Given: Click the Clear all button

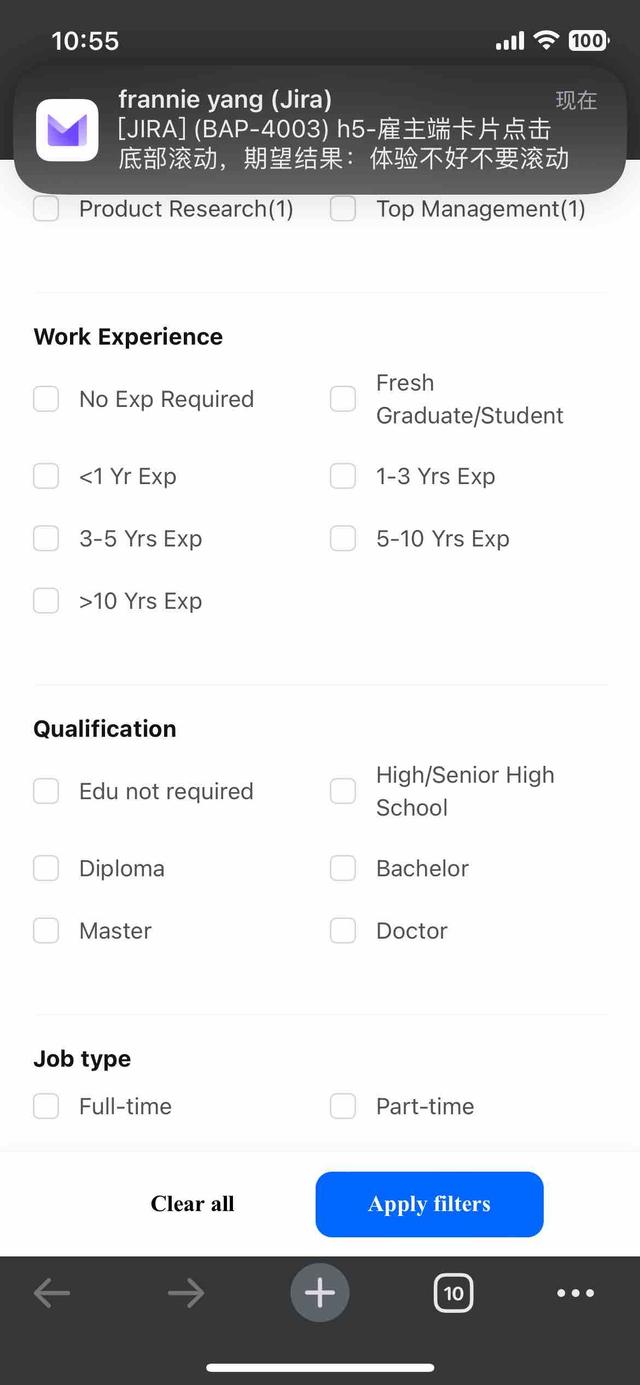Looking at the screenshot, I should pyautogui.click(x=192, y=1204).
